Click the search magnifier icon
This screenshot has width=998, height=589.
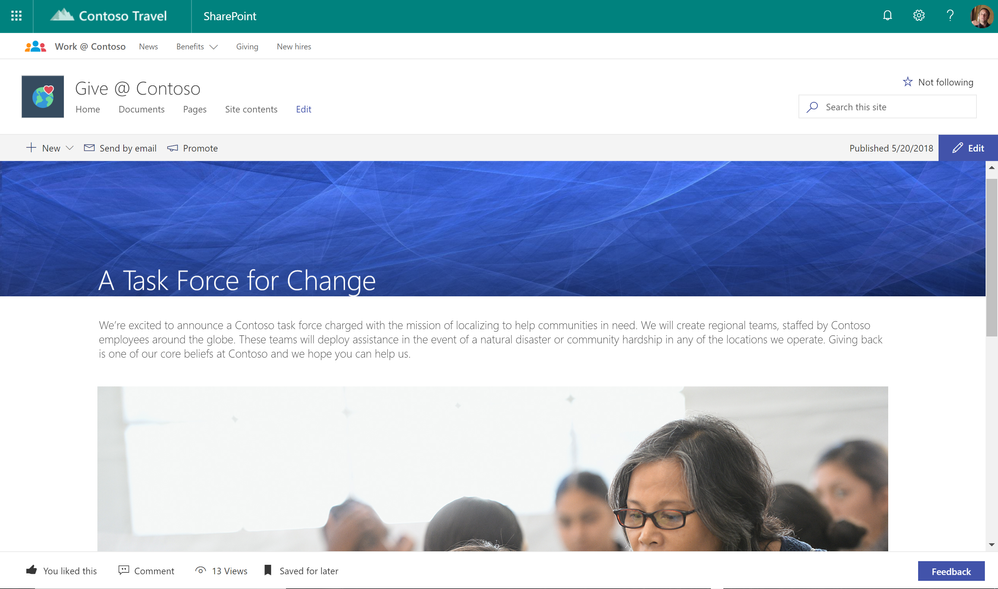pos(812,107)
